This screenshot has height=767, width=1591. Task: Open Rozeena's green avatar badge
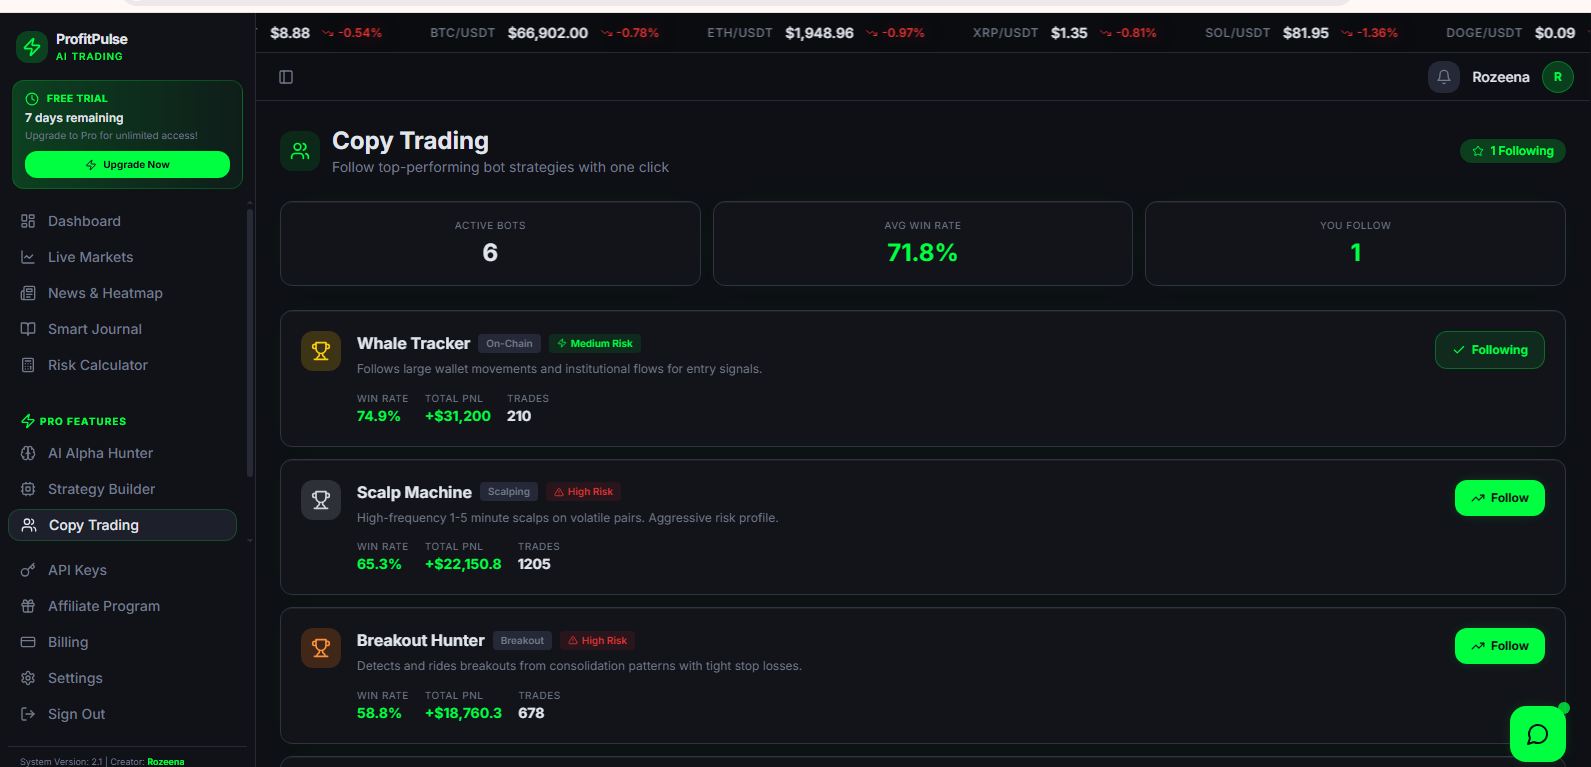[1558, 77]
